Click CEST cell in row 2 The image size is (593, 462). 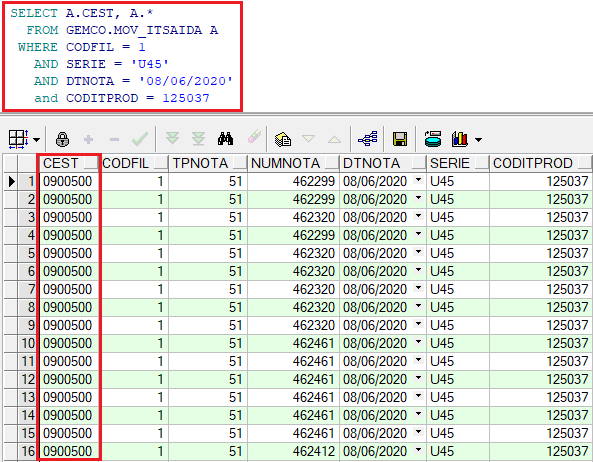pos(69,200)
